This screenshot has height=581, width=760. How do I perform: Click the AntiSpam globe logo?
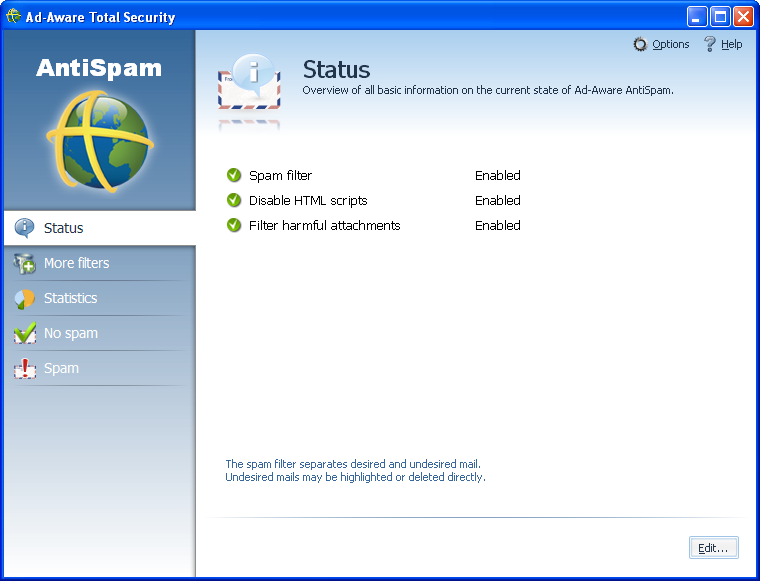[x=100, y=141]
